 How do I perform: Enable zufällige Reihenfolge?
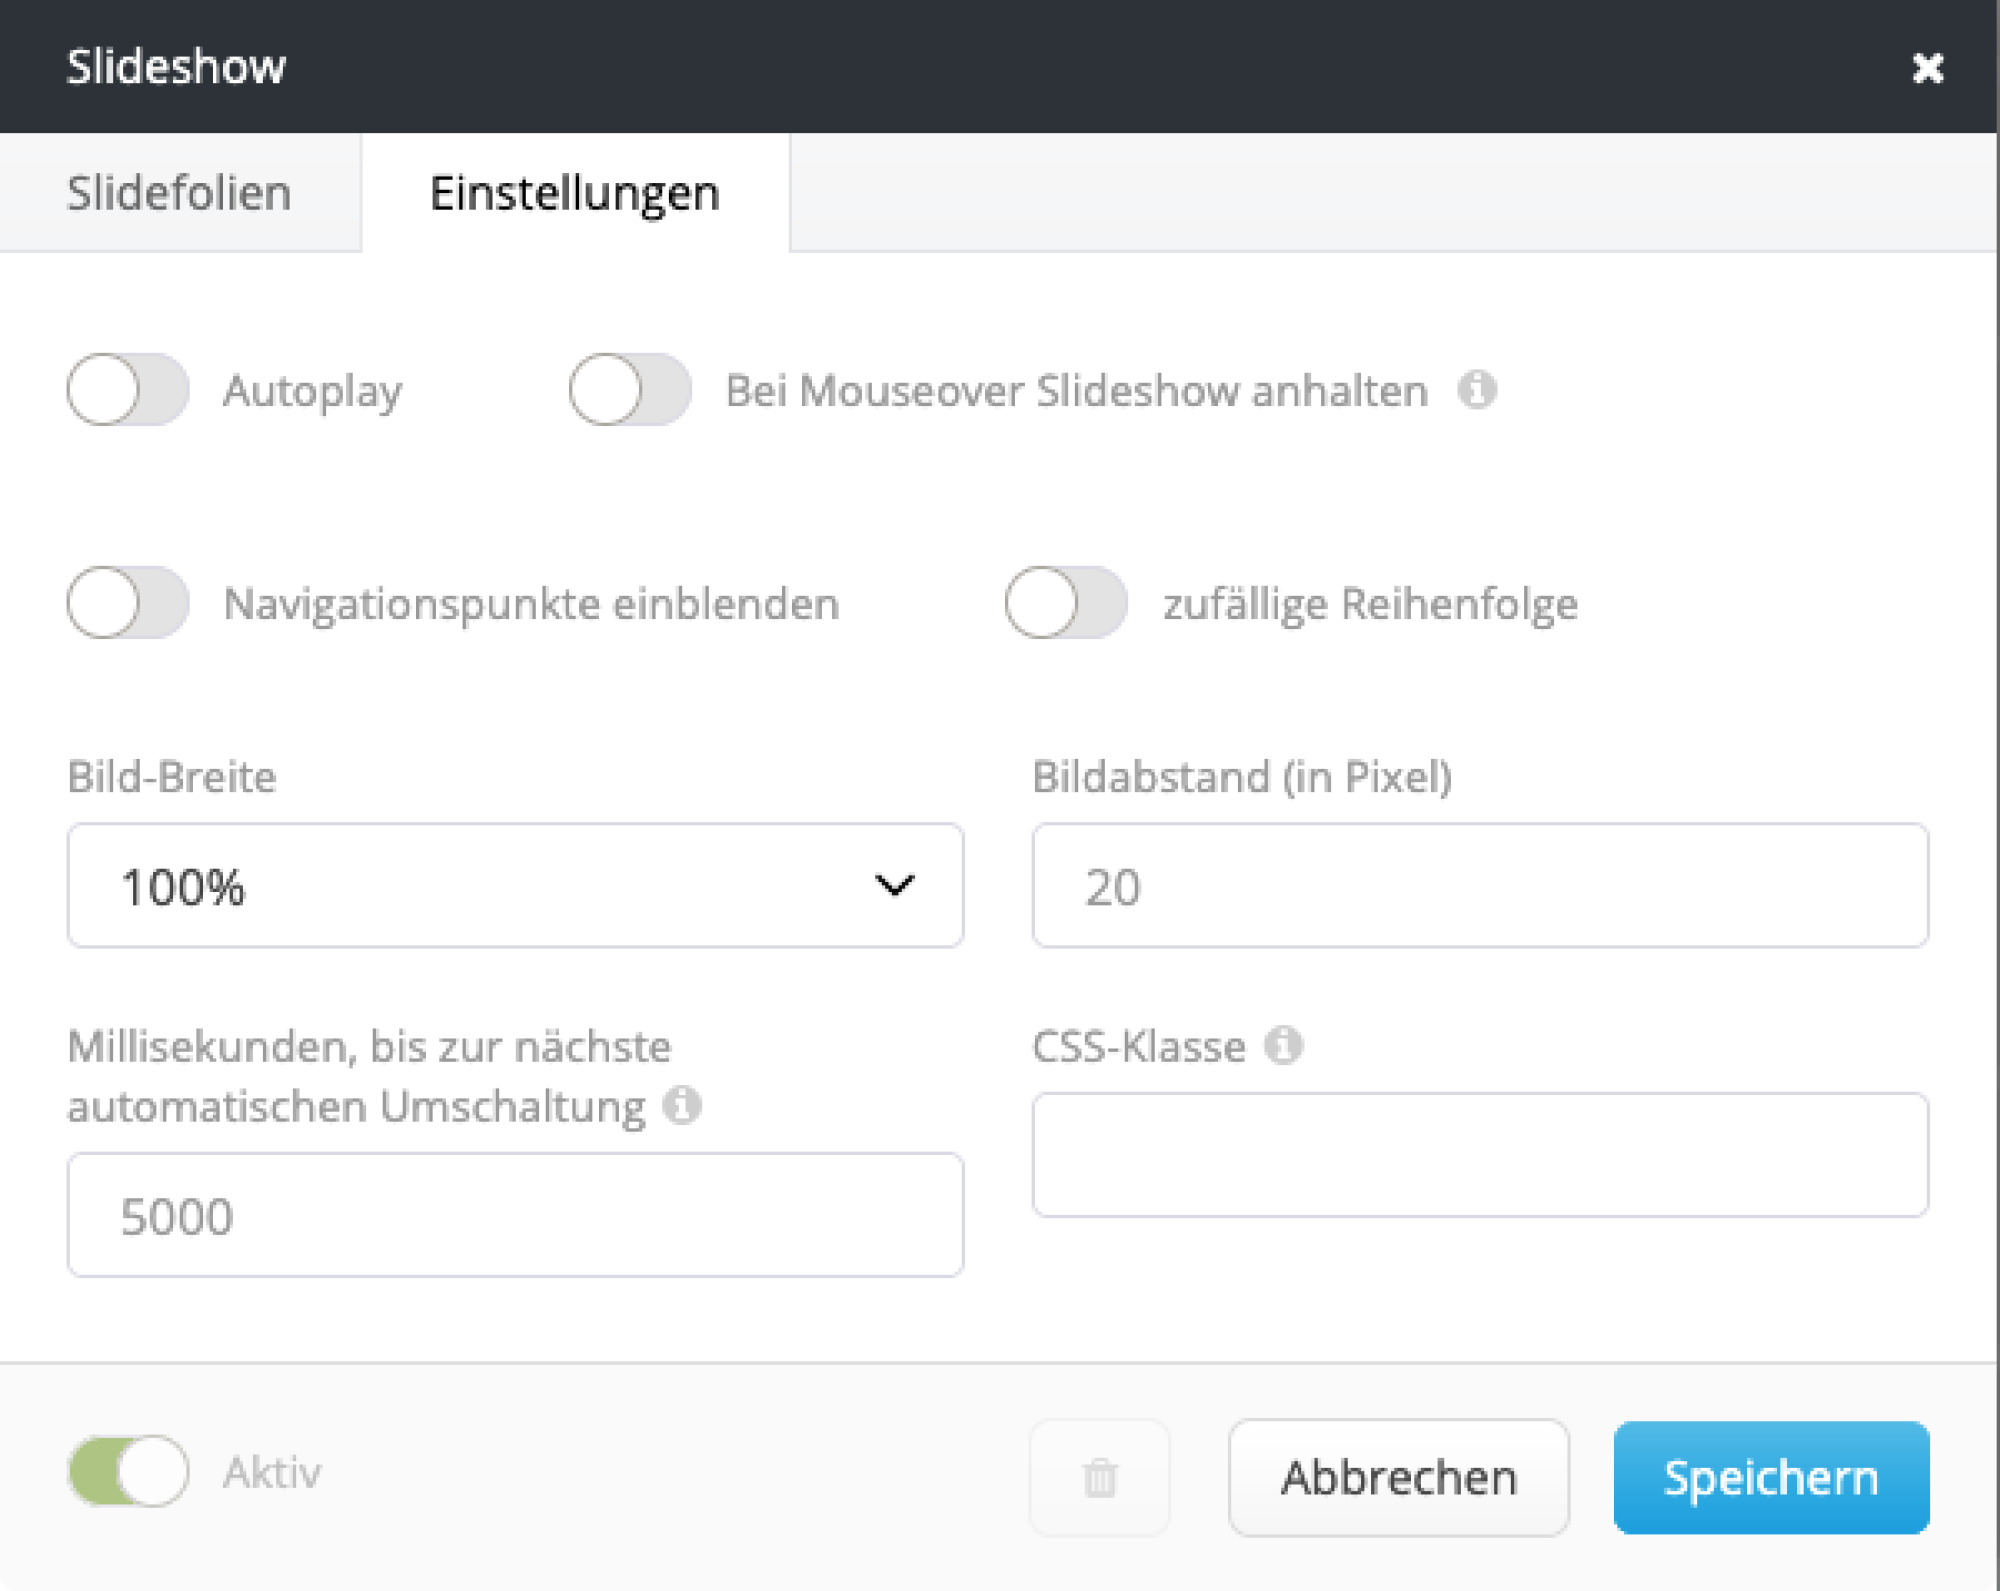coord(1064,603)
